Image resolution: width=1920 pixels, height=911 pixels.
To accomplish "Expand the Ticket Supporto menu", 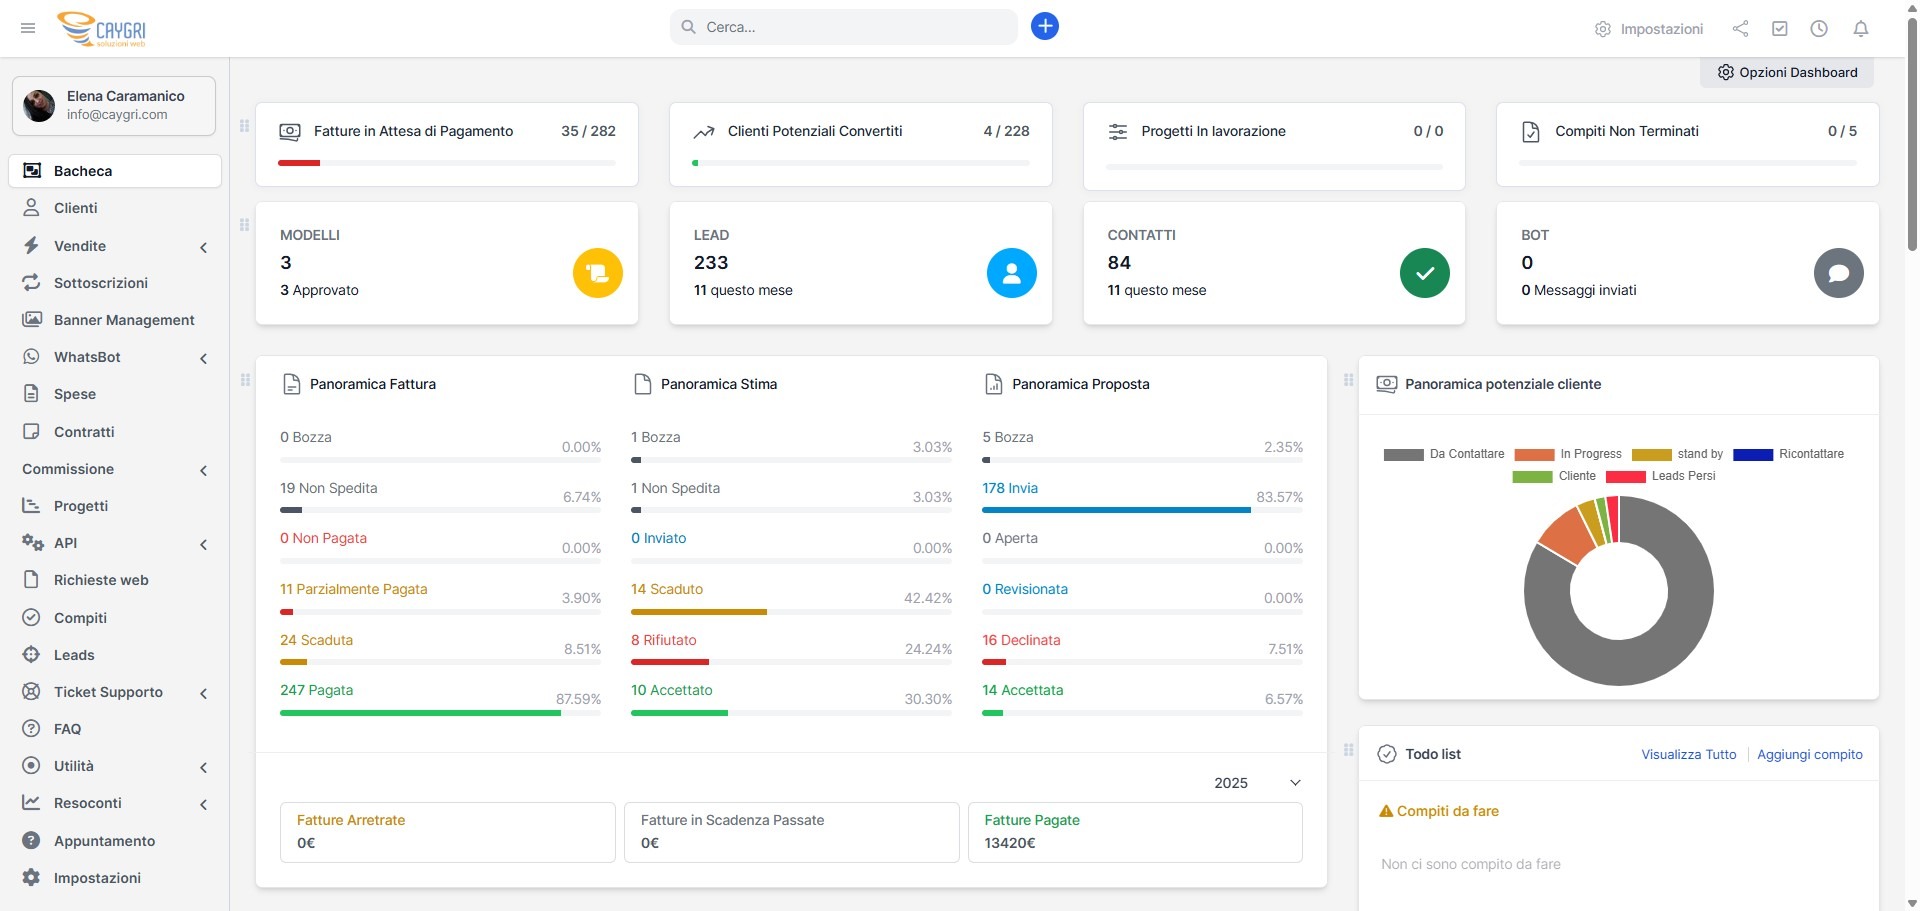I will coord(115,692).
